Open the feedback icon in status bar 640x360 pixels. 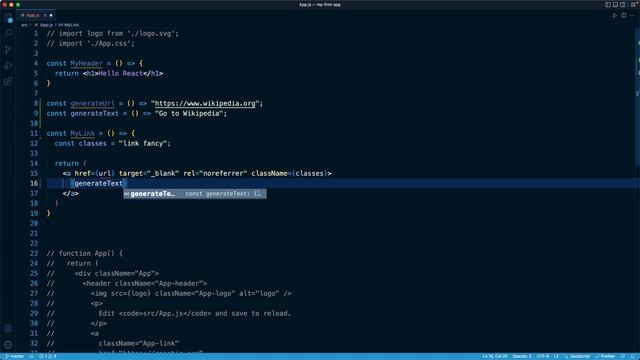[623, 356]
